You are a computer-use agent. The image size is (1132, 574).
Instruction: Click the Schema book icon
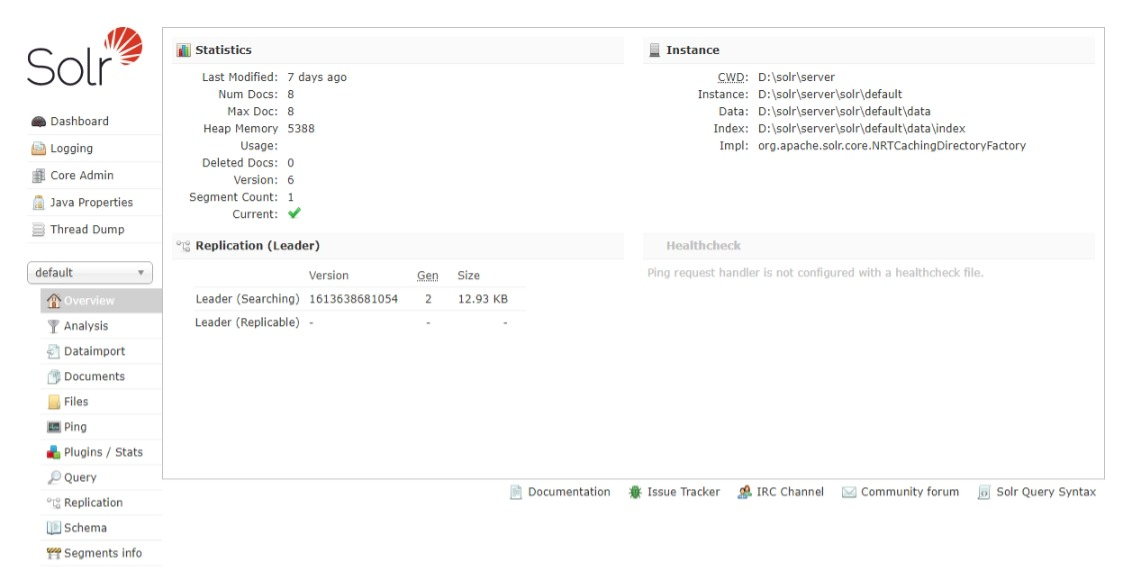[x=53, y=528]
